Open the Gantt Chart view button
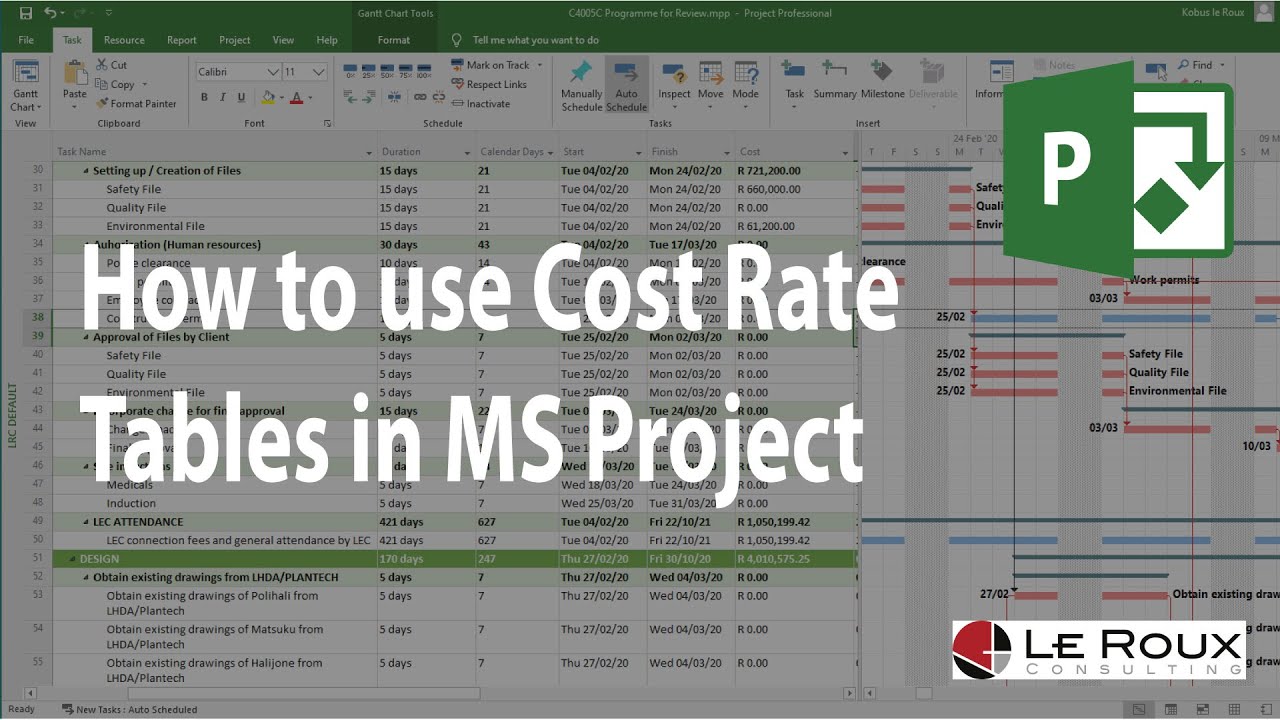Viewport: 1280px width, 720px height. point(26,87)
